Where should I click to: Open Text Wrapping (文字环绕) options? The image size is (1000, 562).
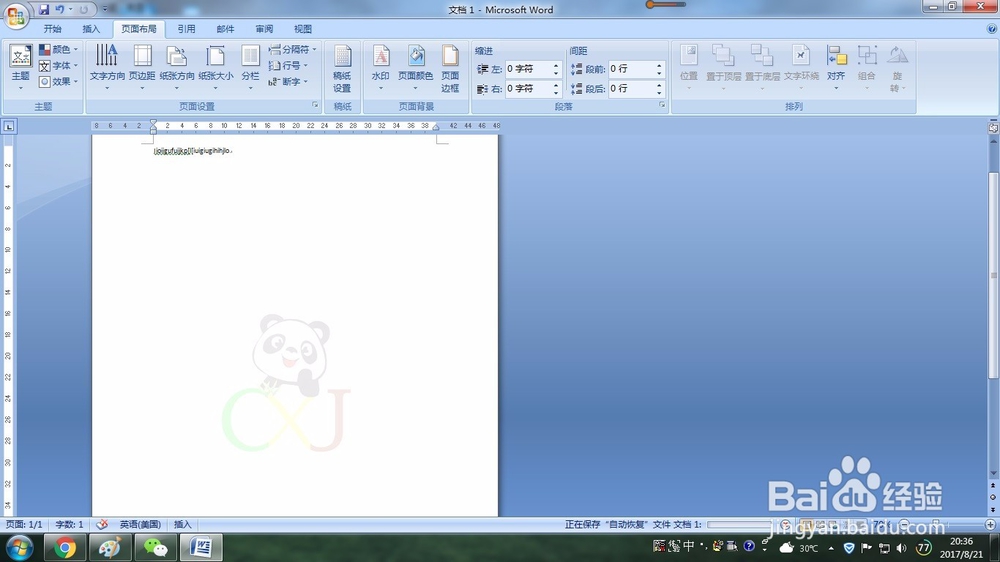click(x=801, y=66)
